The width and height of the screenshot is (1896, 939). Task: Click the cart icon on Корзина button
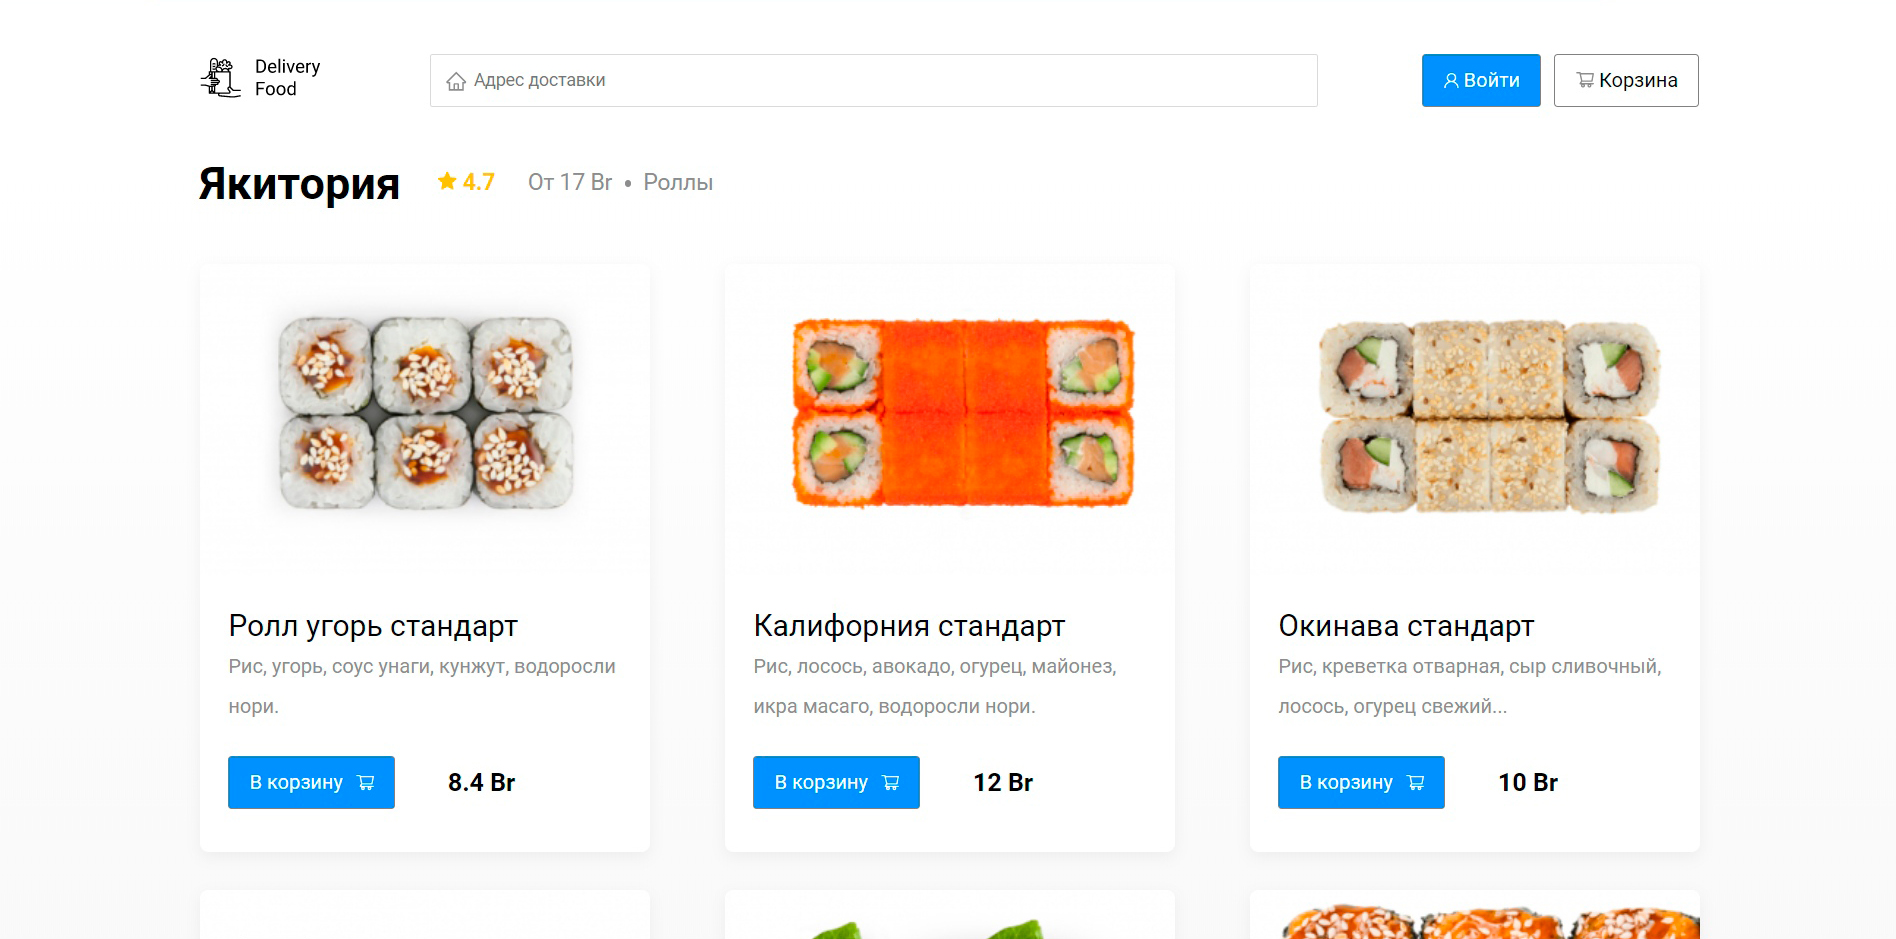1585,80
